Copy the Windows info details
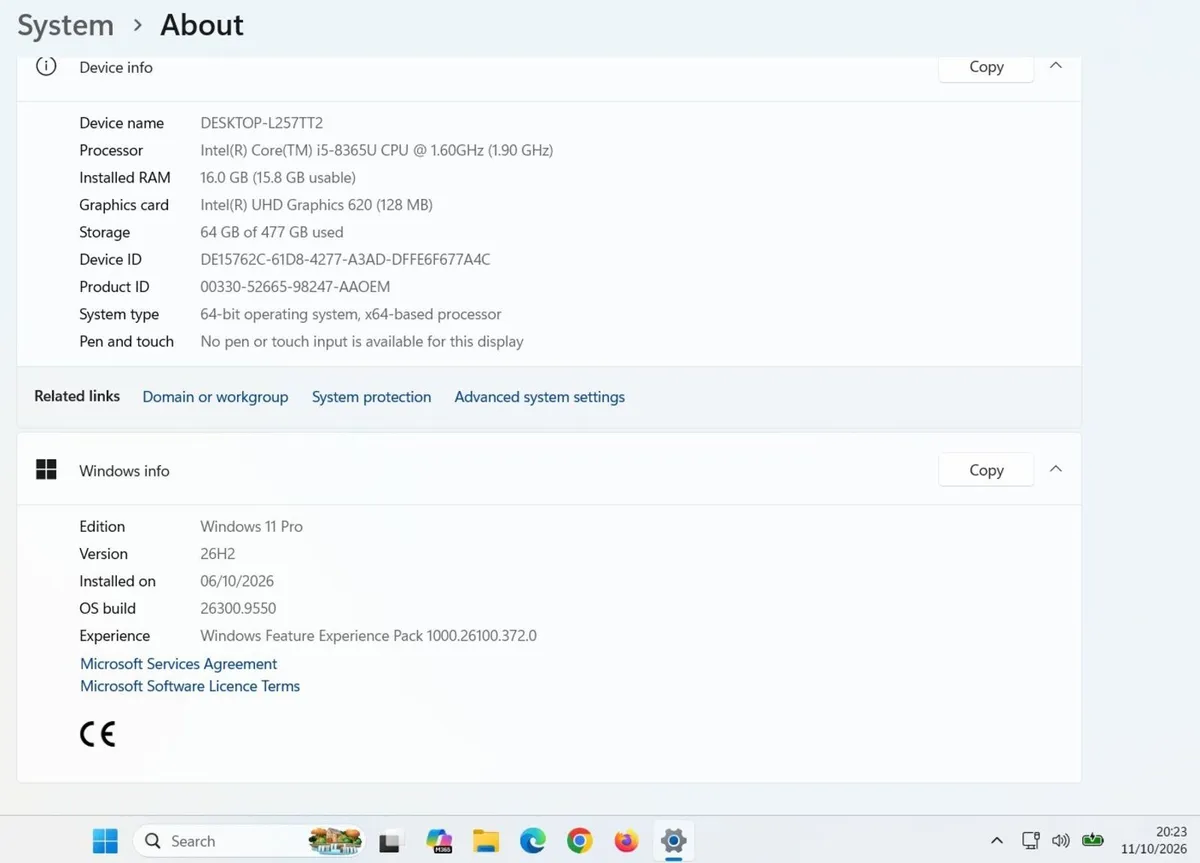1200x863 pixels. tap(986, 470)
